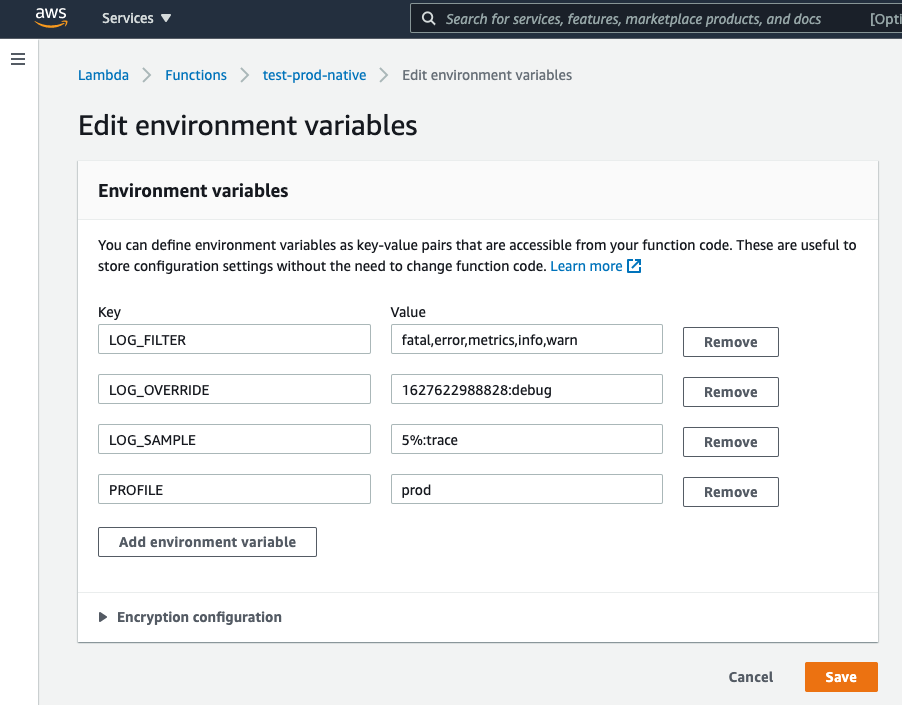902x705 pixels.
Task: Open test-prod-native breadcrumb link
Action: [314, 75]
